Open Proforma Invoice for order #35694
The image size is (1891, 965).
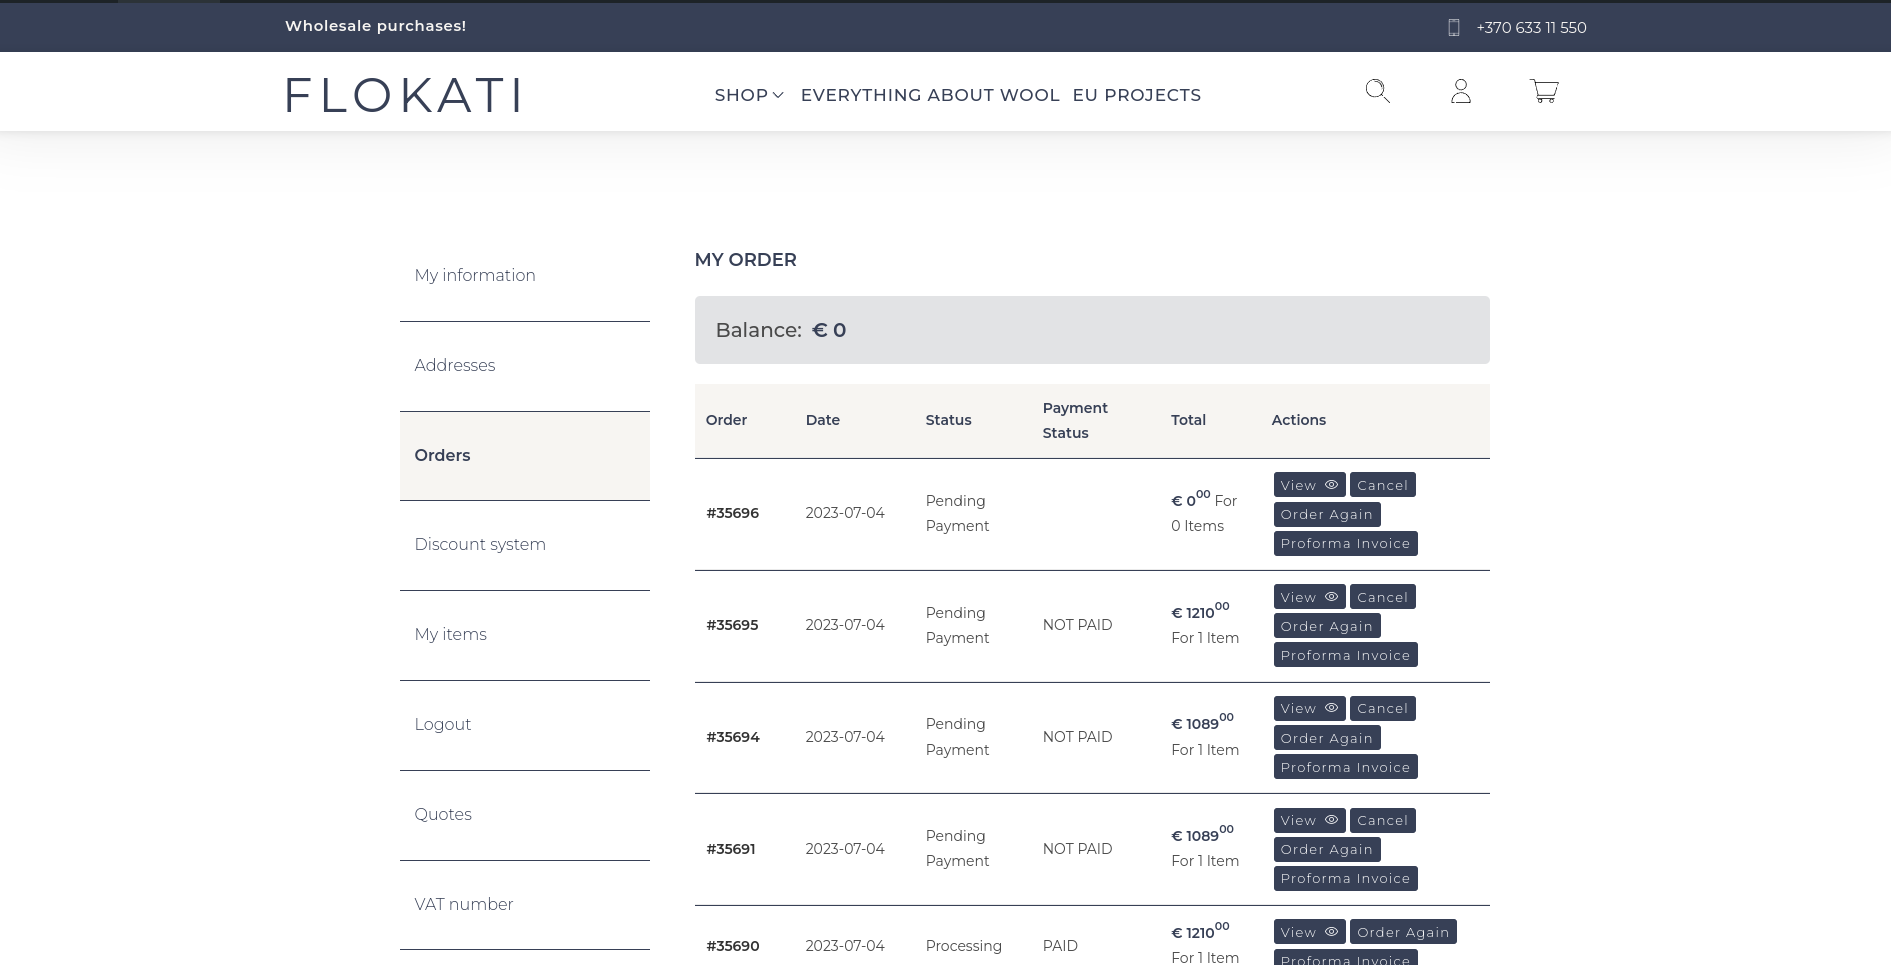point(1345,767)
